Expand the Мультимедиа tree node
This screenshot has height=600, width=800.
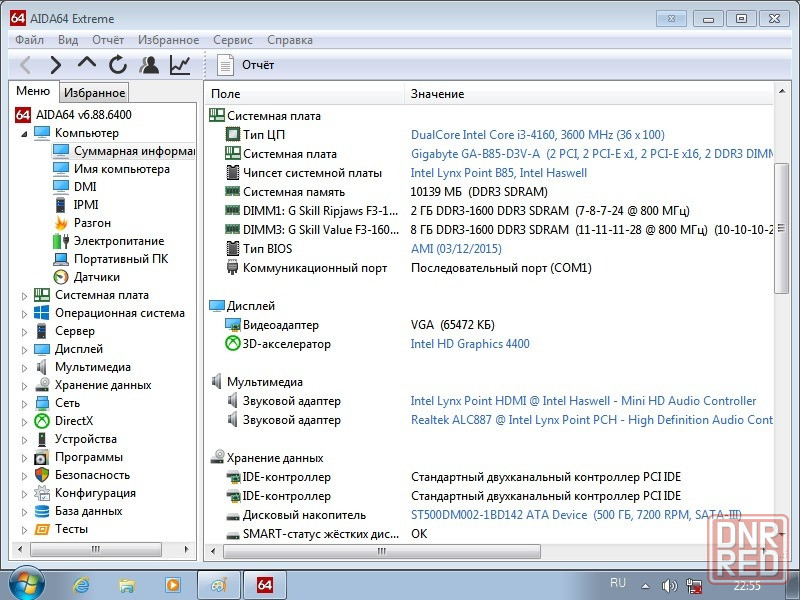(x=24, y=368)
